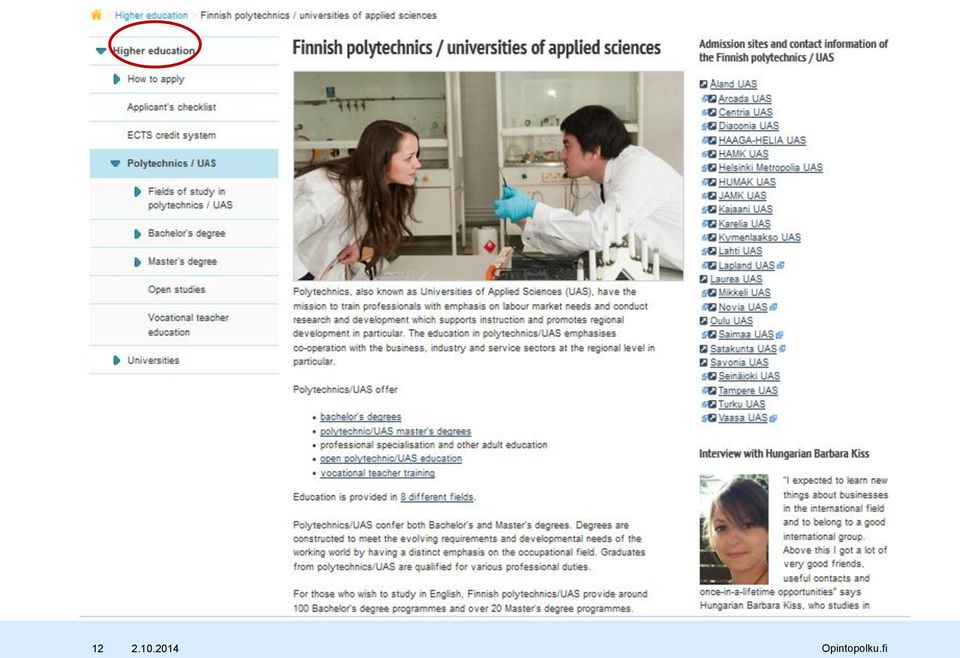Expand Fields of study in polytechnics arrow
Screen dimensions: 960x658
[137, 192]
